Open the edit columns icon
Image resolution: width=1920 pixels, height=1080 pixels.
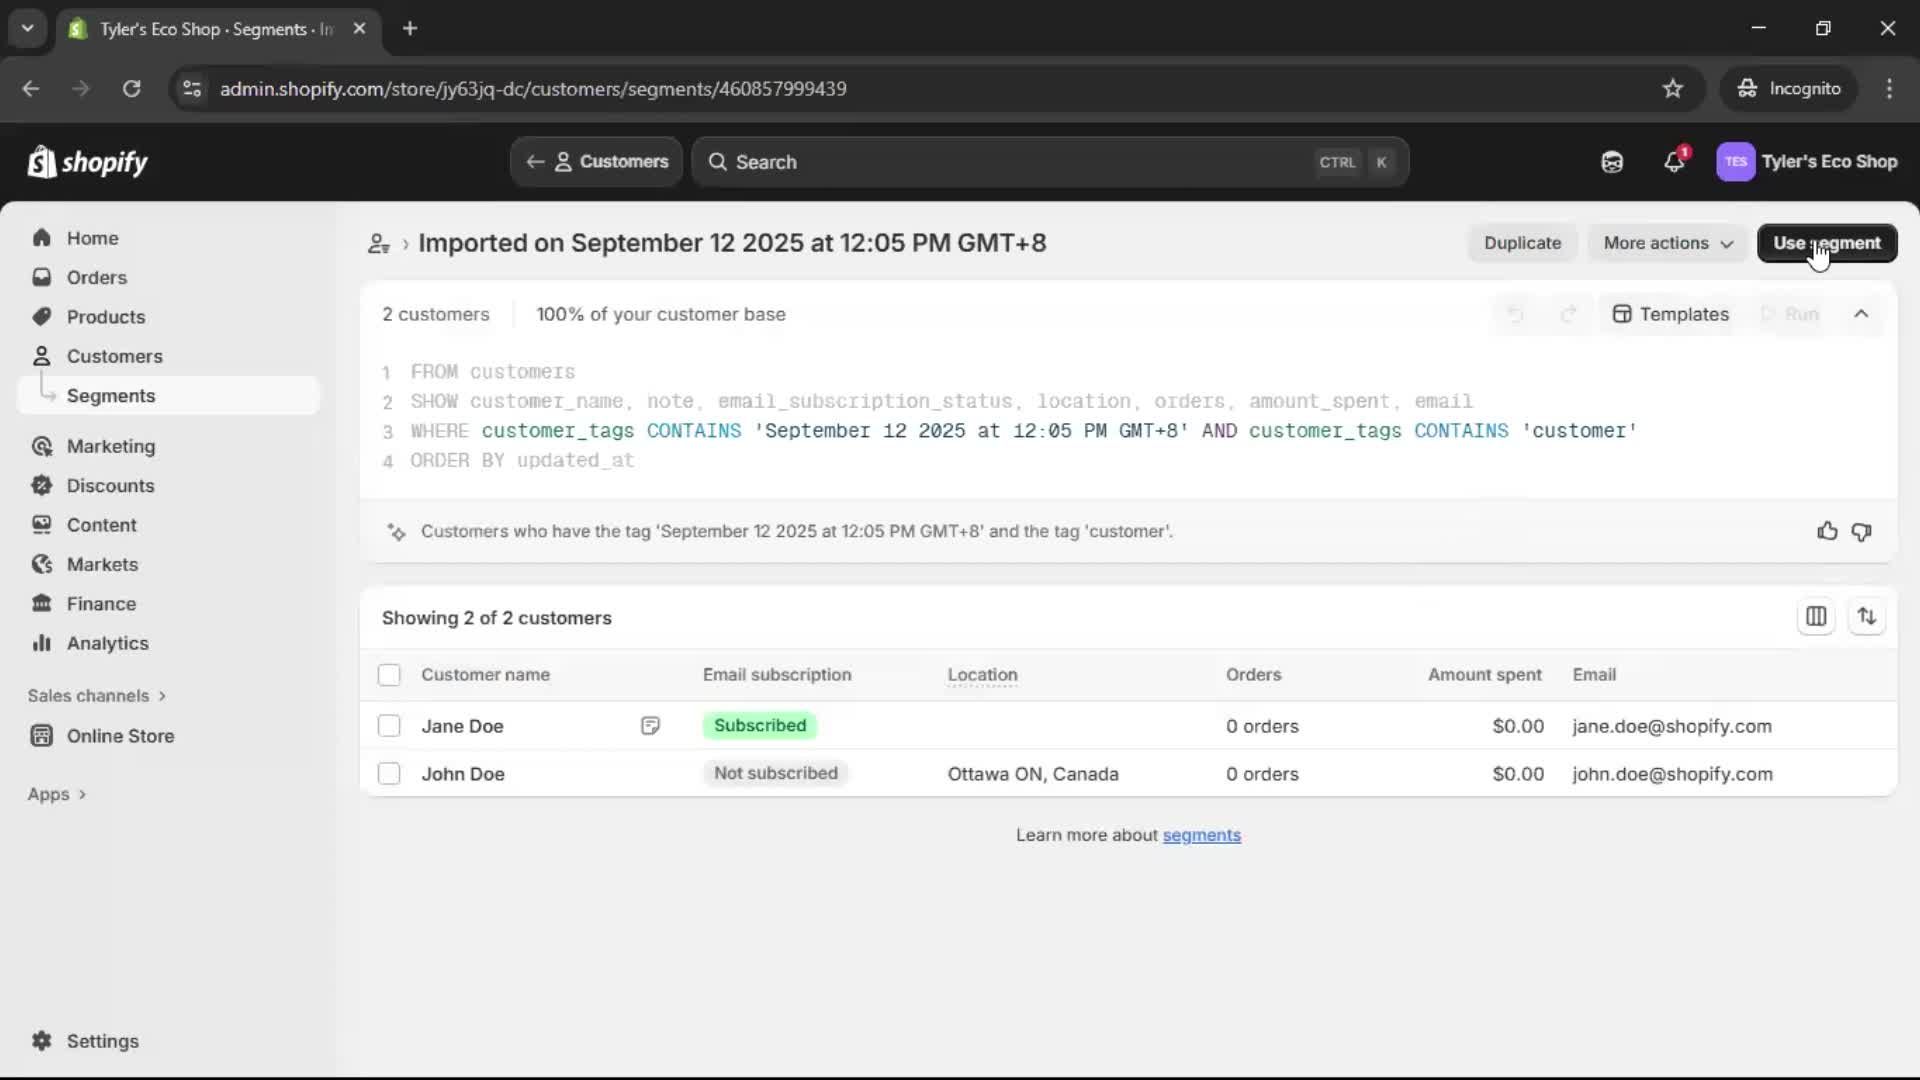coord(1817,616)
